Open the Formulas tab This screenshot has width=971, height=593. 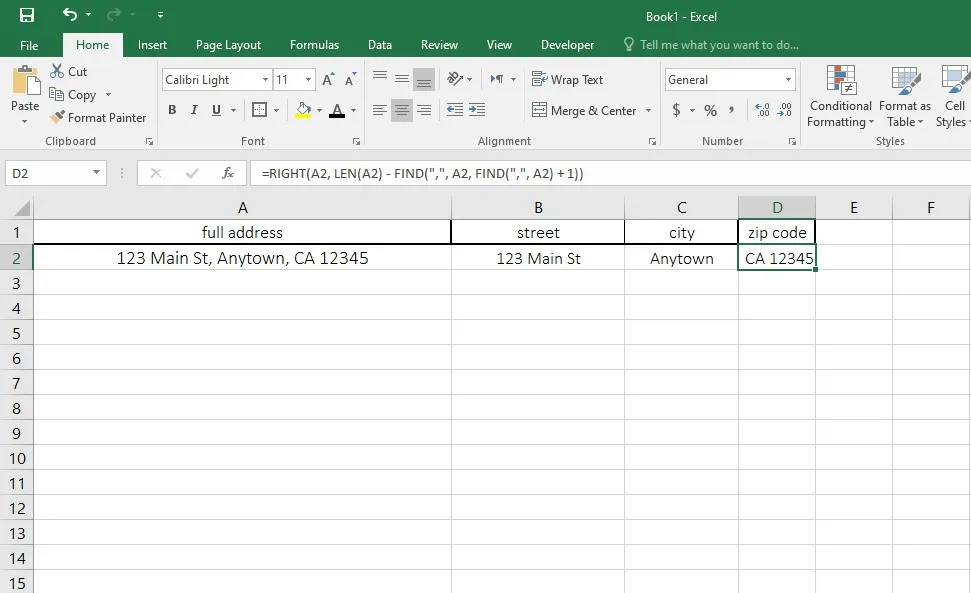coord(314,45)
